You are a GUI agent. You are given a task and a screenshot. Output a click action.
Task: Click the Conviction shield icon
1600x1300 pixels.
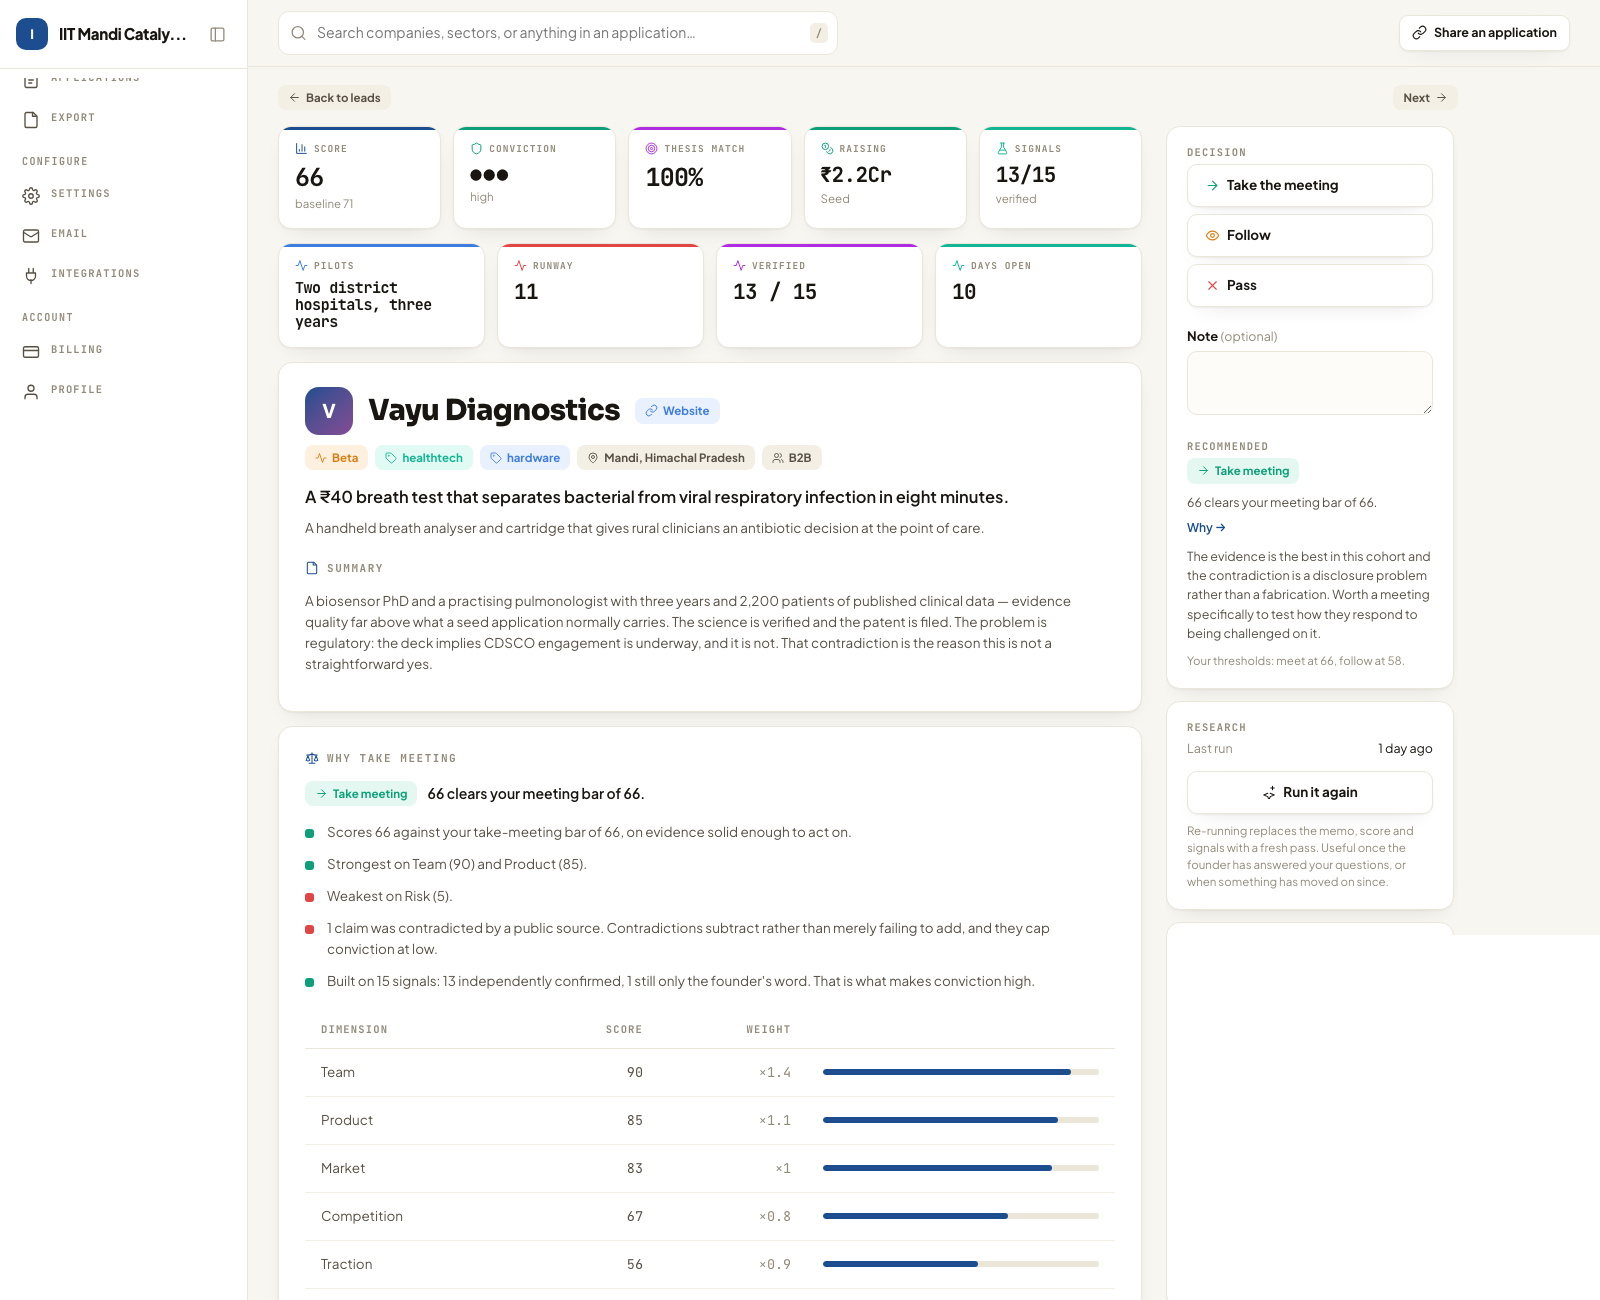[476, 148]
